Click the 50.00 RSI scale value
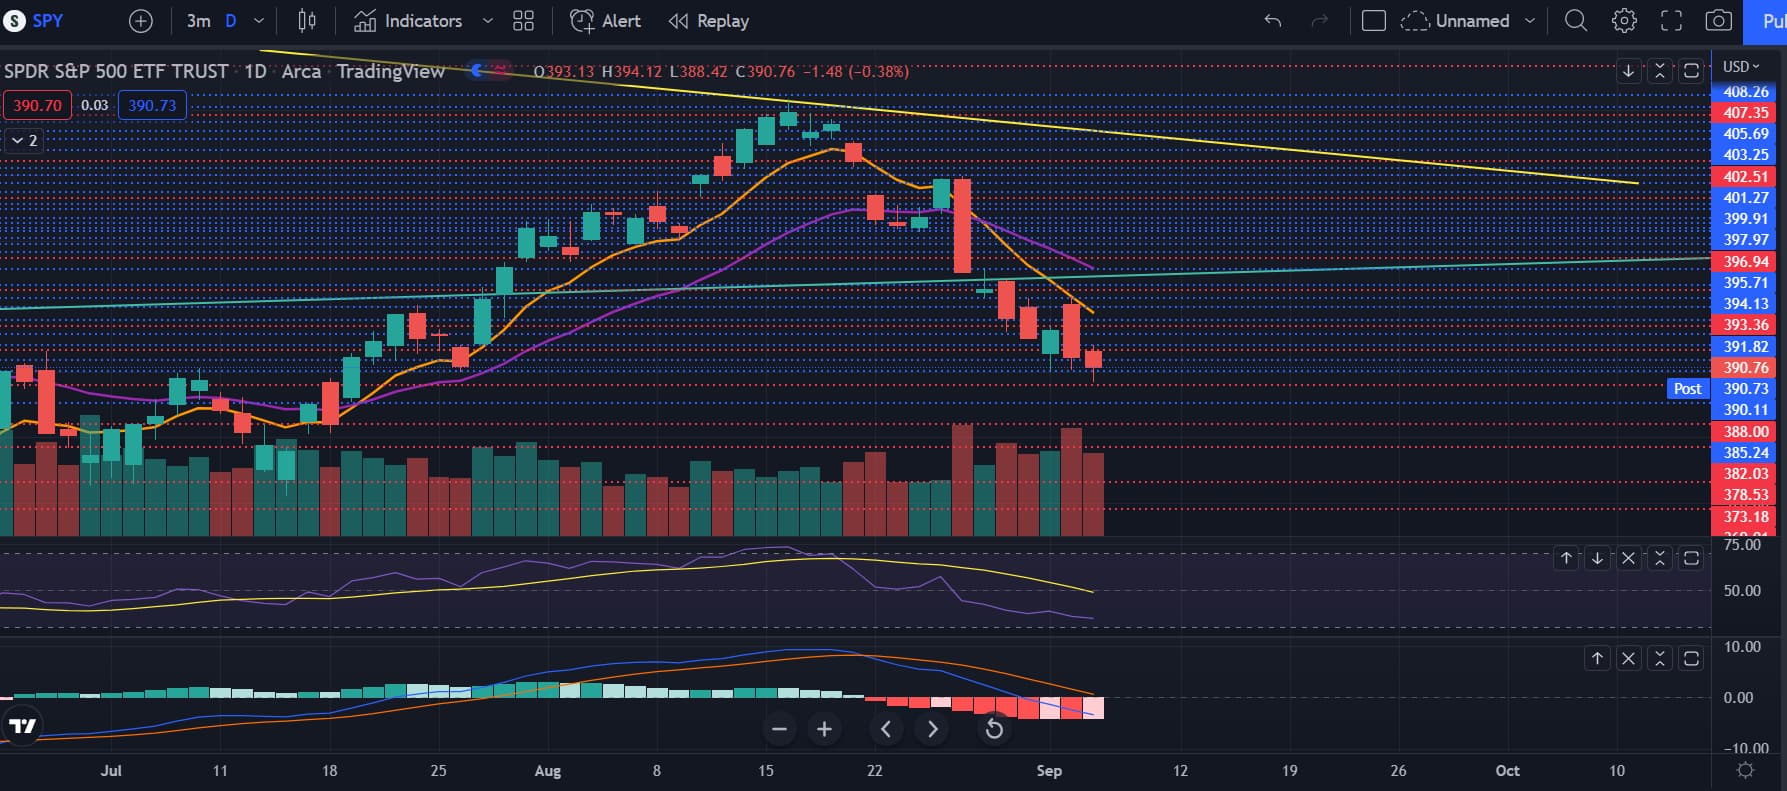Screen dimensions: 1787x791 click(1742, 591)
